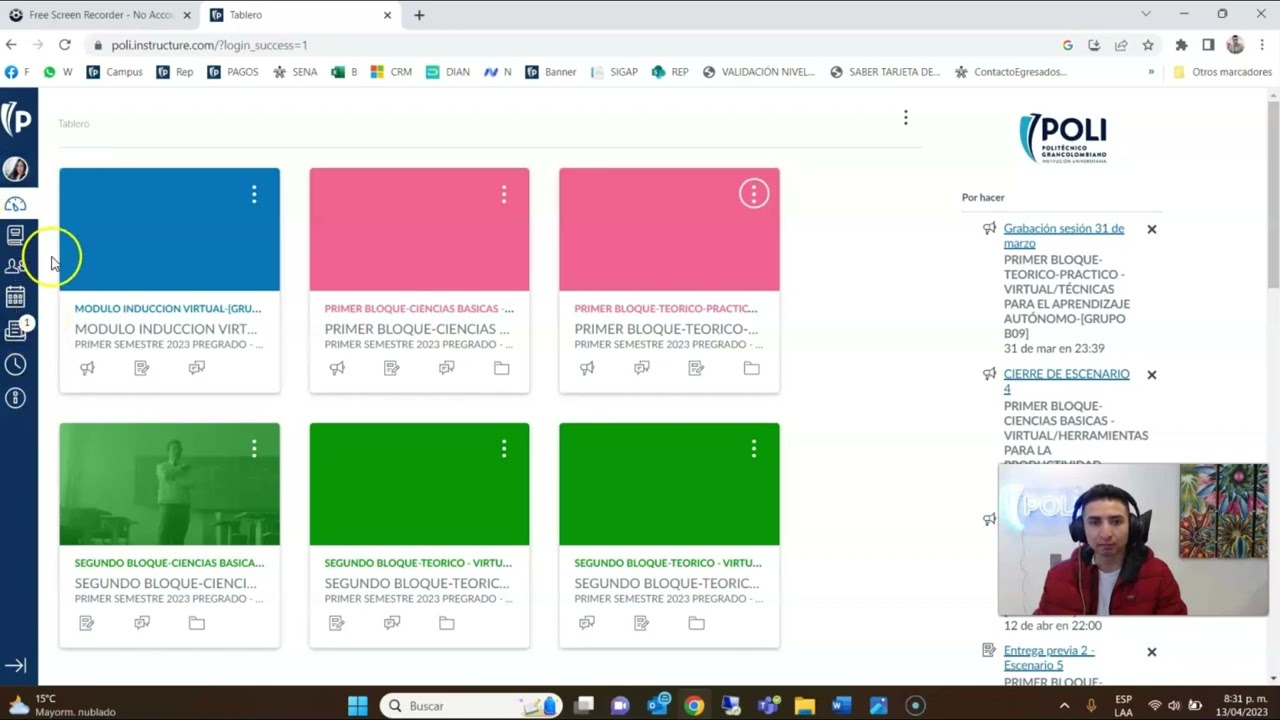Open the Calendar icon in sidebar
Image resolution: width=1280 pixels, height=720 pixels.
pos(15,297)
